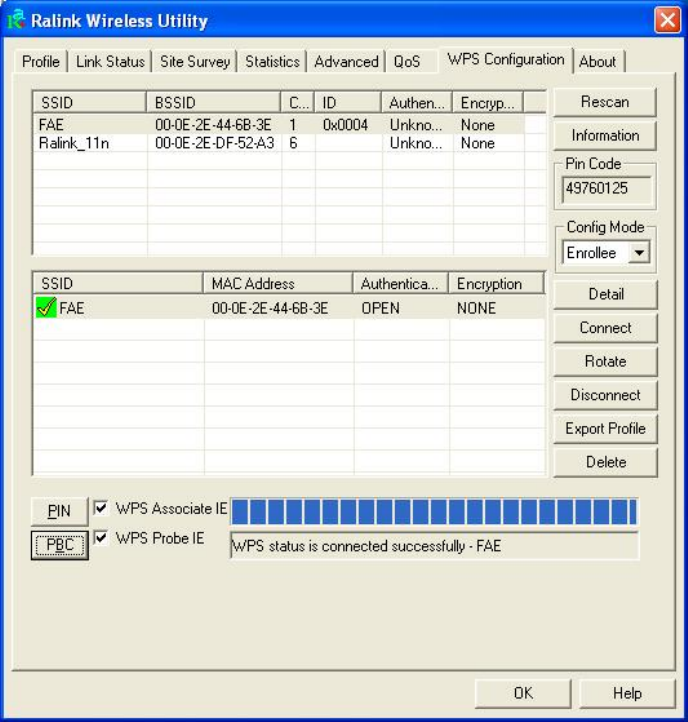Click the green checkmark icon beside FAE
Image resolution: width=688 pixels, height=722 pixels.
pyautogui.click(x=46, y=307)
